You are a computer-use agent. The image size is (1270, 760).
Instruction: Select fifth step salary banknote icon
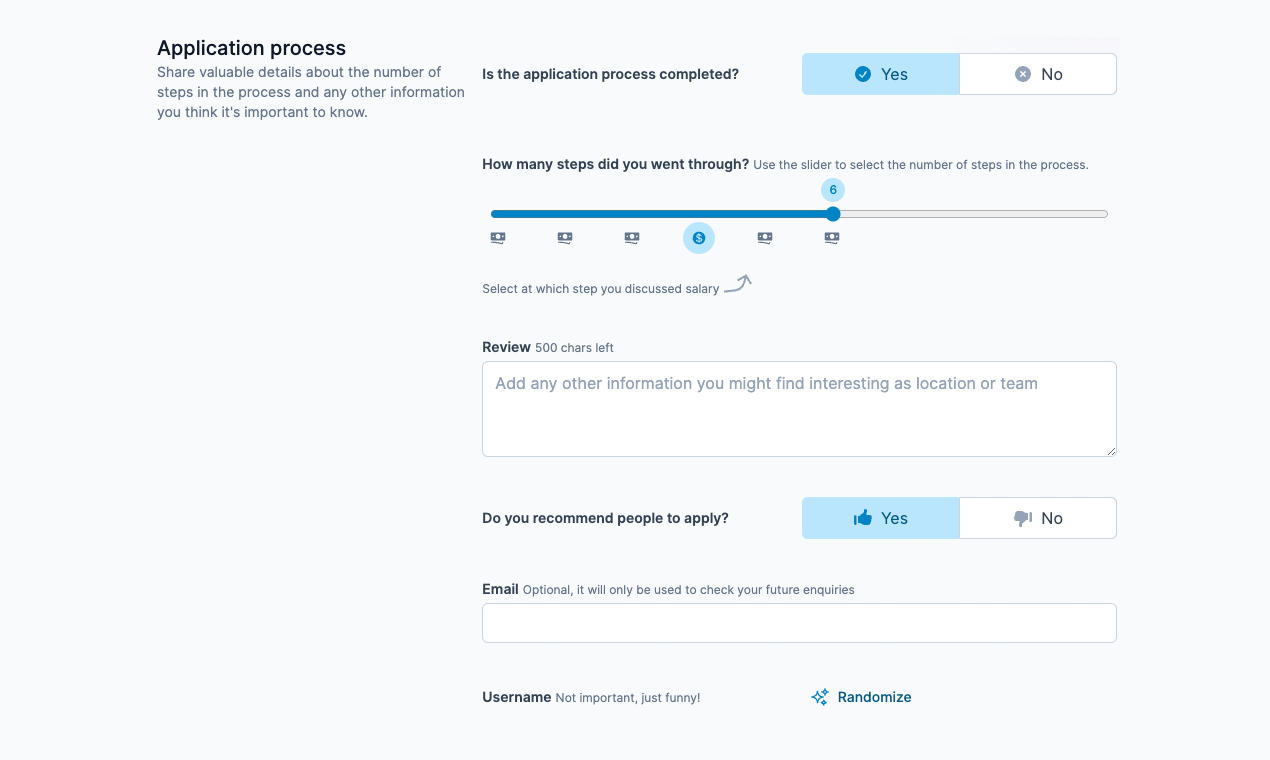tap(765, 238)
